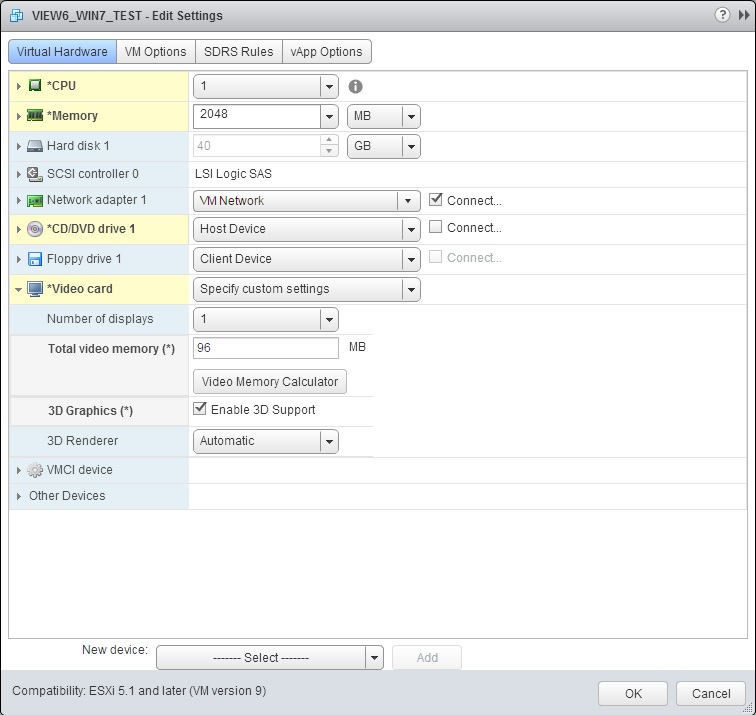
Task: Expand the SCSI controller 0 row
Action: 18,174
